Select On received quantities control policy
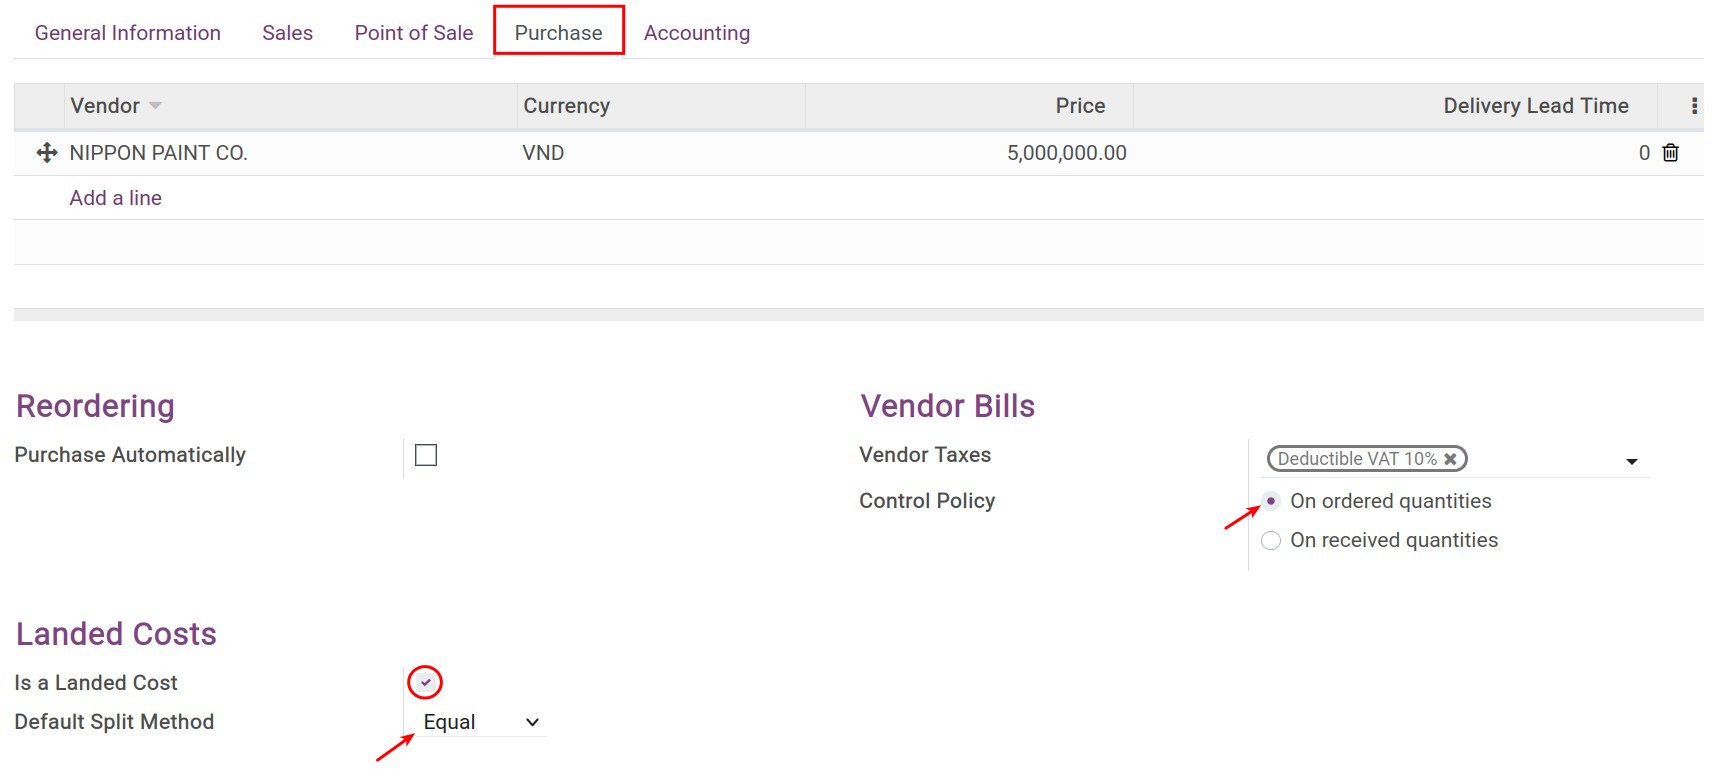 pos(1270,540)
